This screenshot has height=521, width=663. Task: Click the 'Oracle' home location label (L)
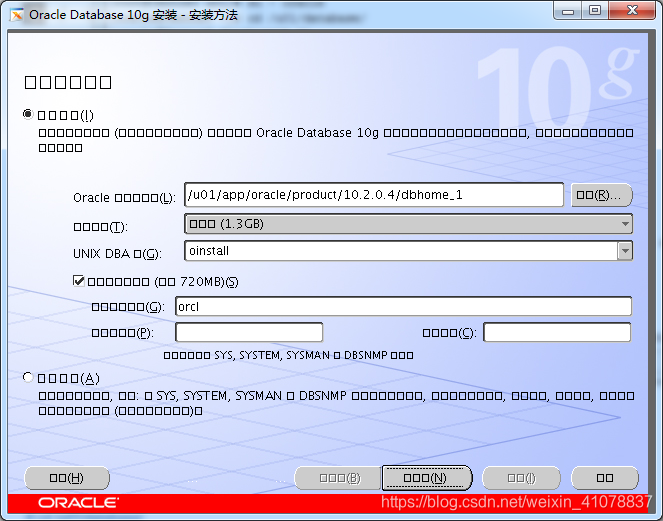point(124,197)
